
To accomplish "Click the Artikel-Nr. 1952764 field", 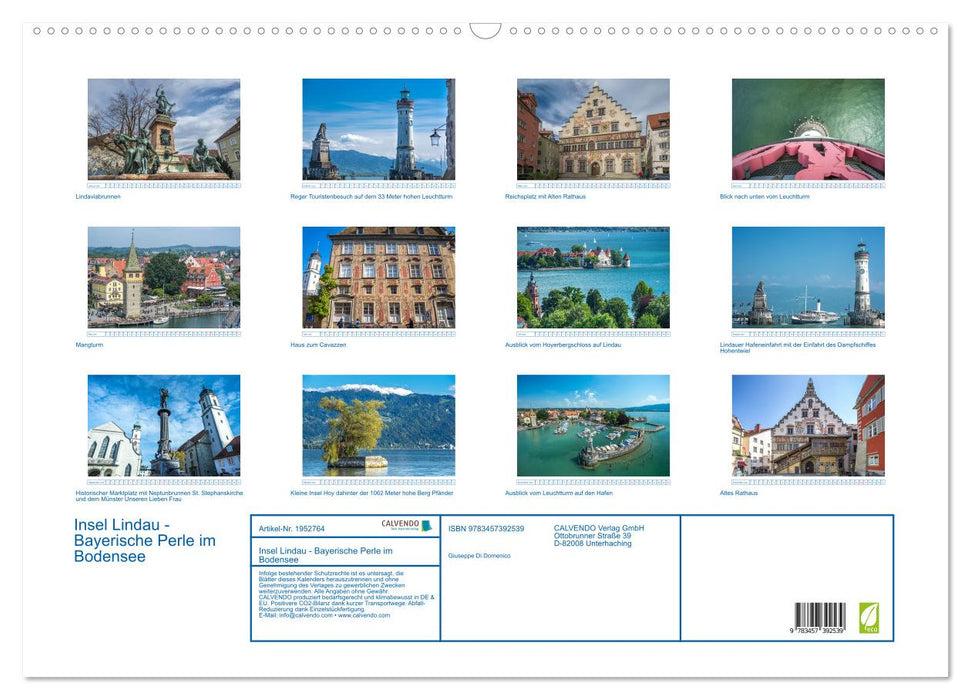I will click(292, 529).
